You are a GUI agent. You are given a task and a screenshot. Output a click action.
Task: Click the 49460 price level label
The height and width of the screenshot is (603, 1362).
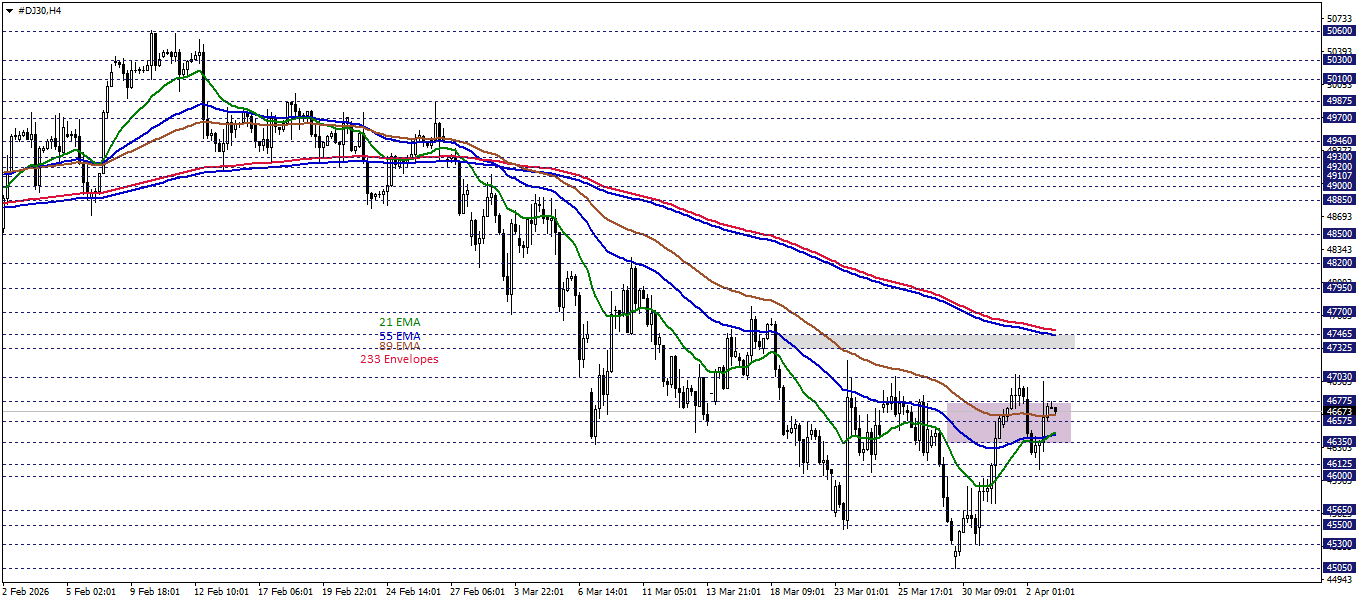tap(1339, 142)
